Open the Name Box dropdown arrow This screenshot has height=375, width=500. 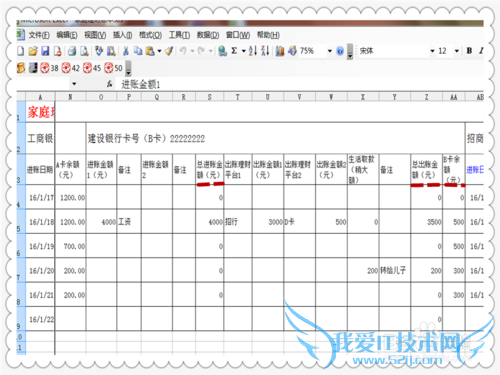click(x=74, y=84)
